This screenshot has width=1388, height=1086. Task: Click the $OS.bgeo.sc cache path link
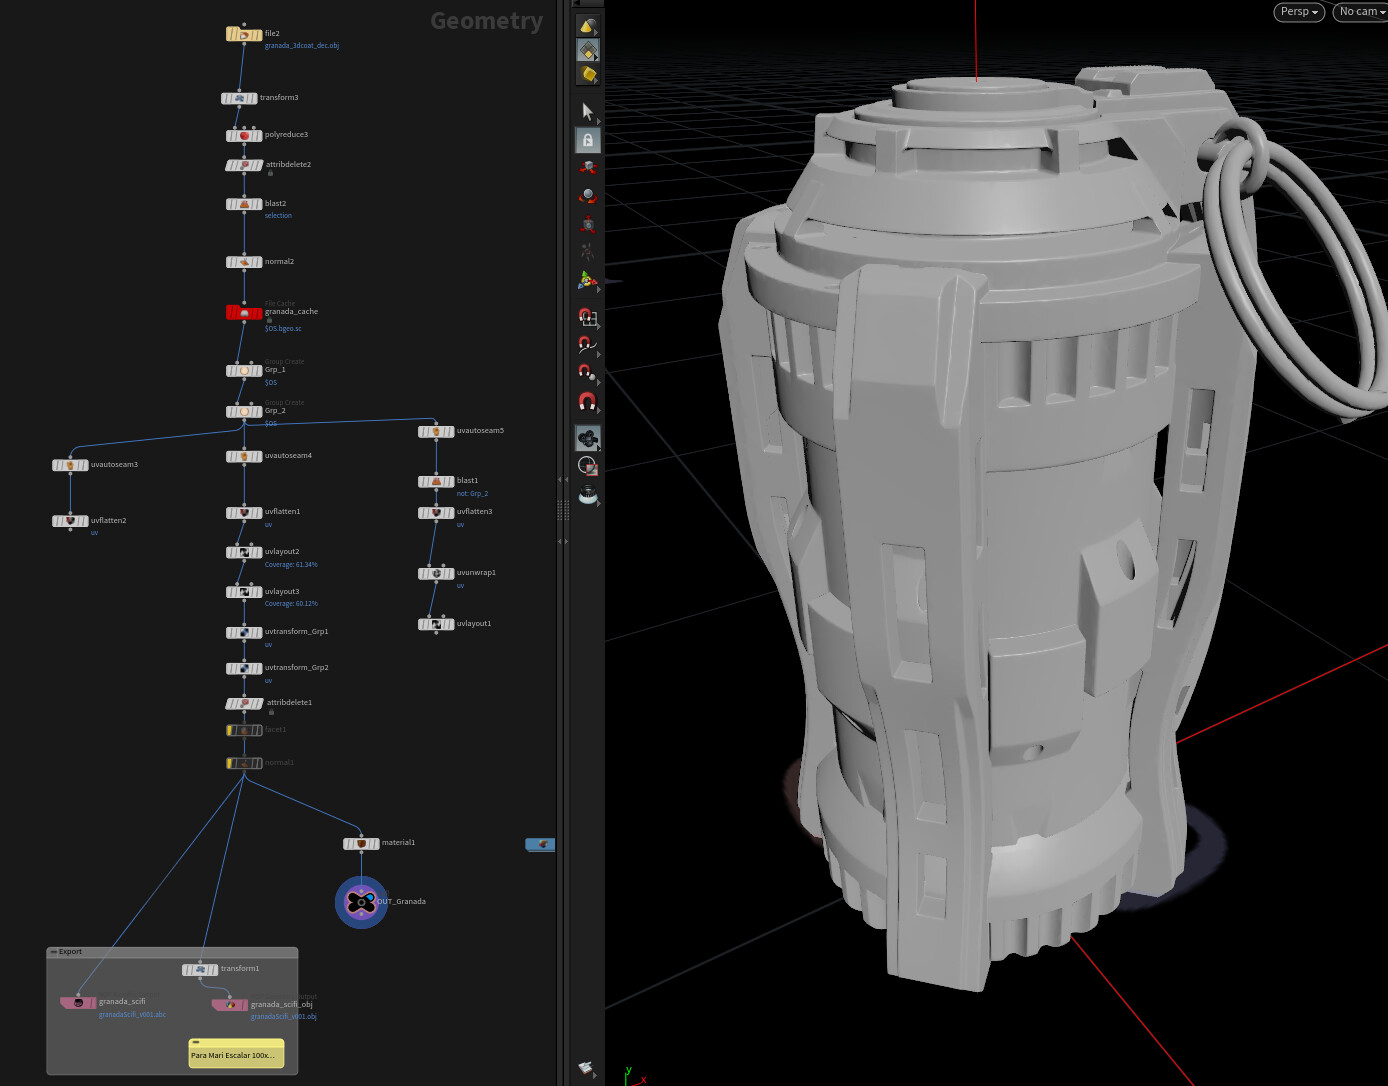pyautogui.click(x=283, y=328)
